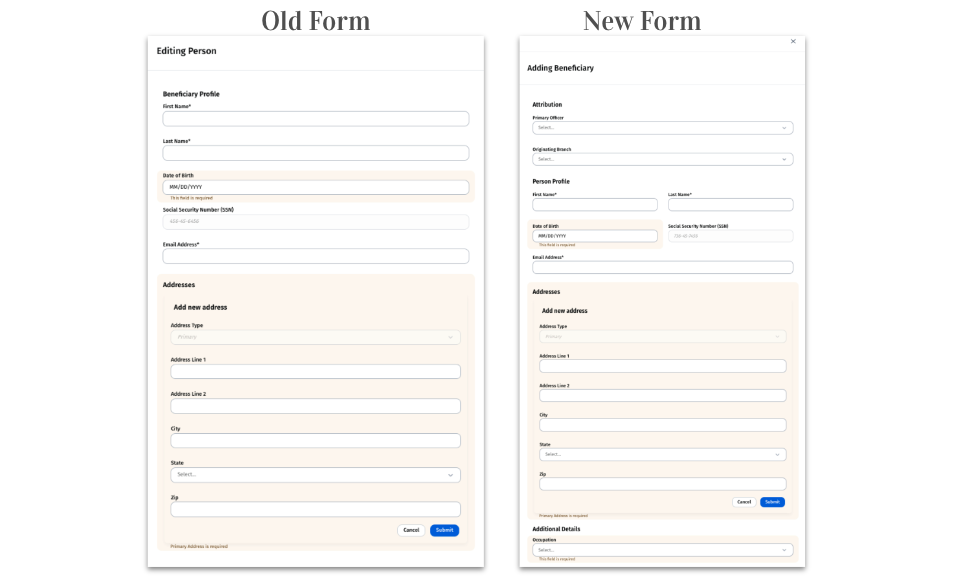Click the Zip field in Editing Person
This screenshot has height=582, width=963.
tap(315, 509)
